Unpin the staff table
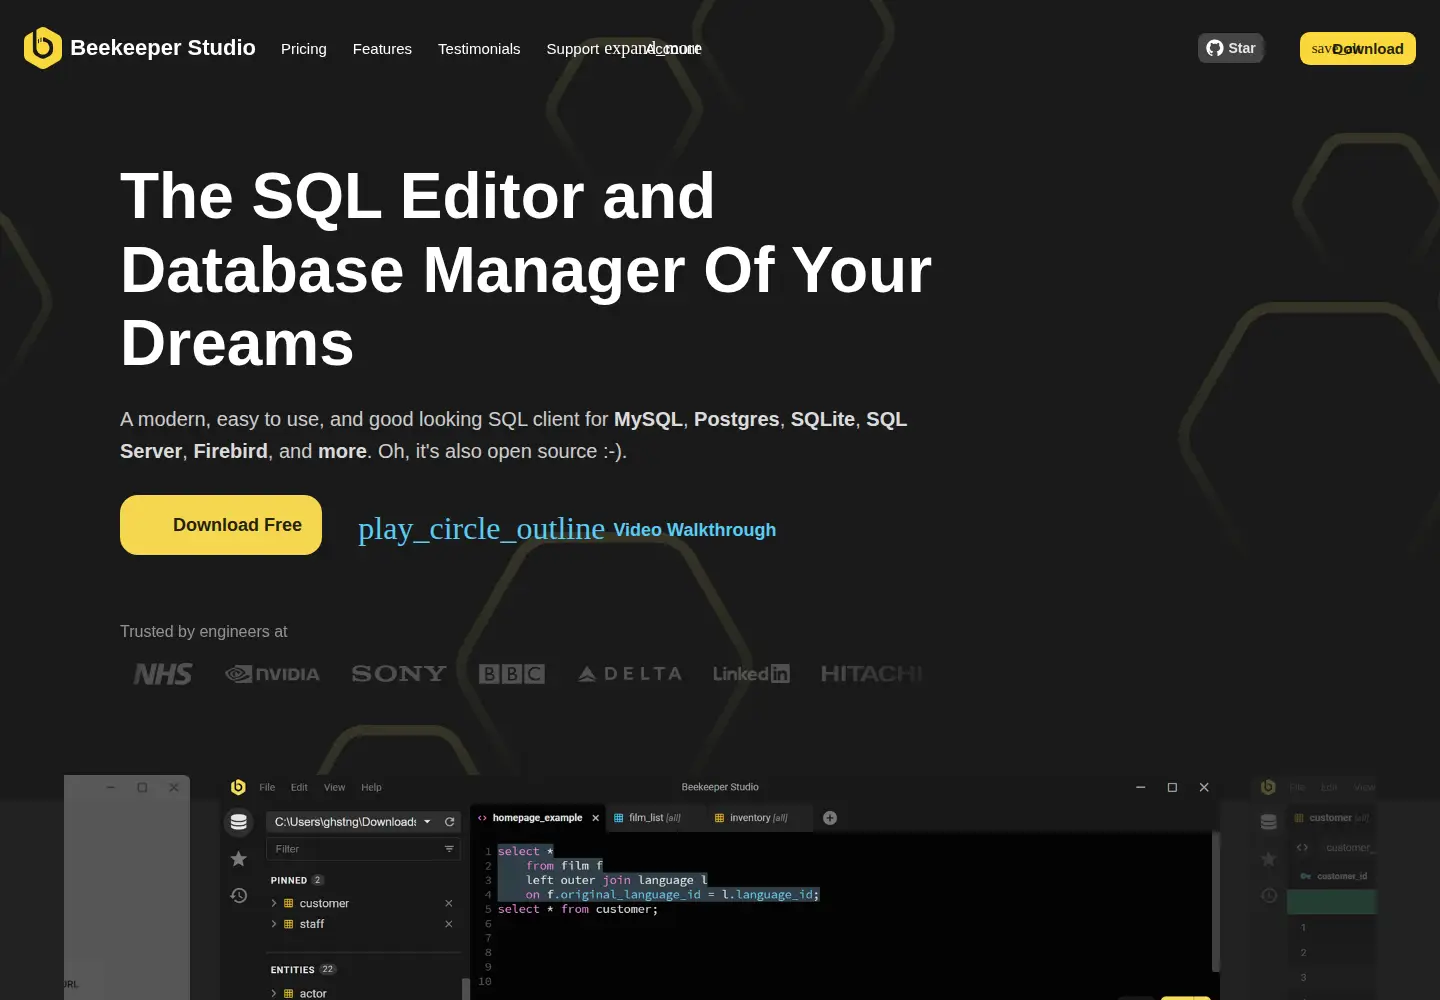This screenshot has width=1440, height=1000. coord(449,924)
